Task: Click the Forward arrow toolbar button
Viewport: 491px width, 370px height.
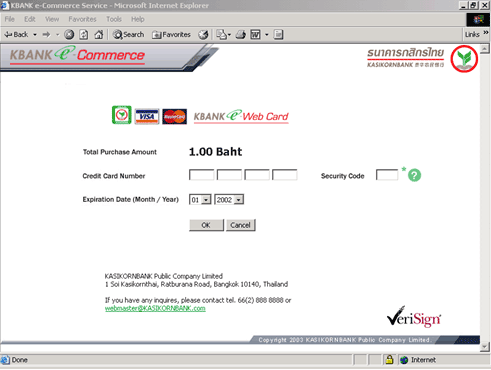Action: pyautogui.click(x=47, y=34)
